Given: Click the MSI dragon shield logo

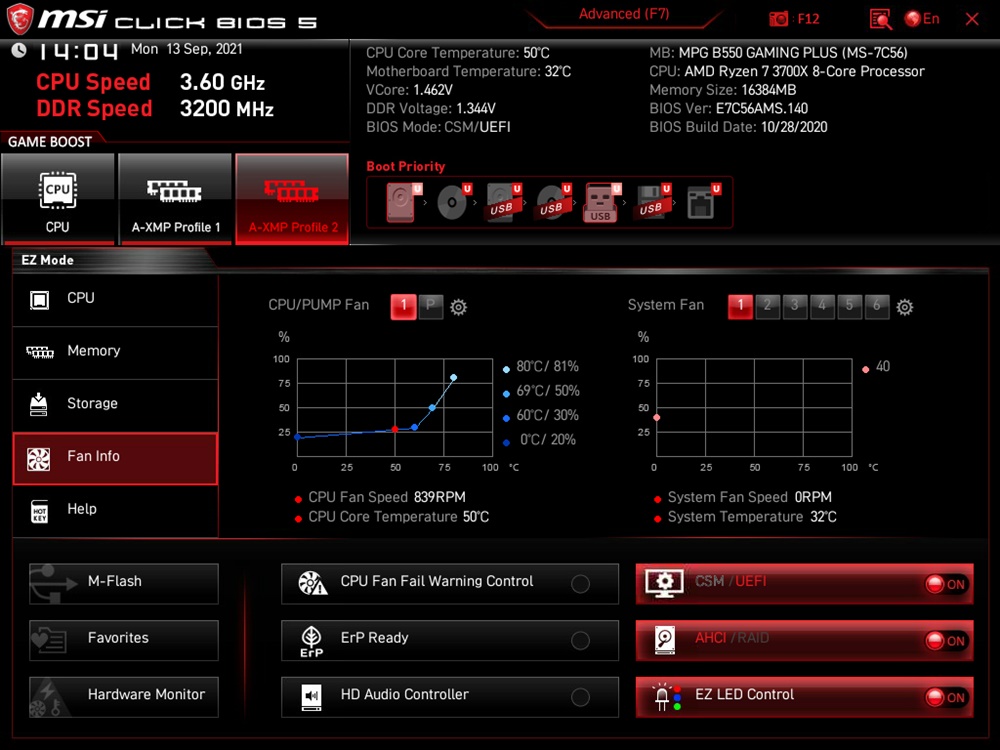Looking at the screenshot, I should 19,18.
